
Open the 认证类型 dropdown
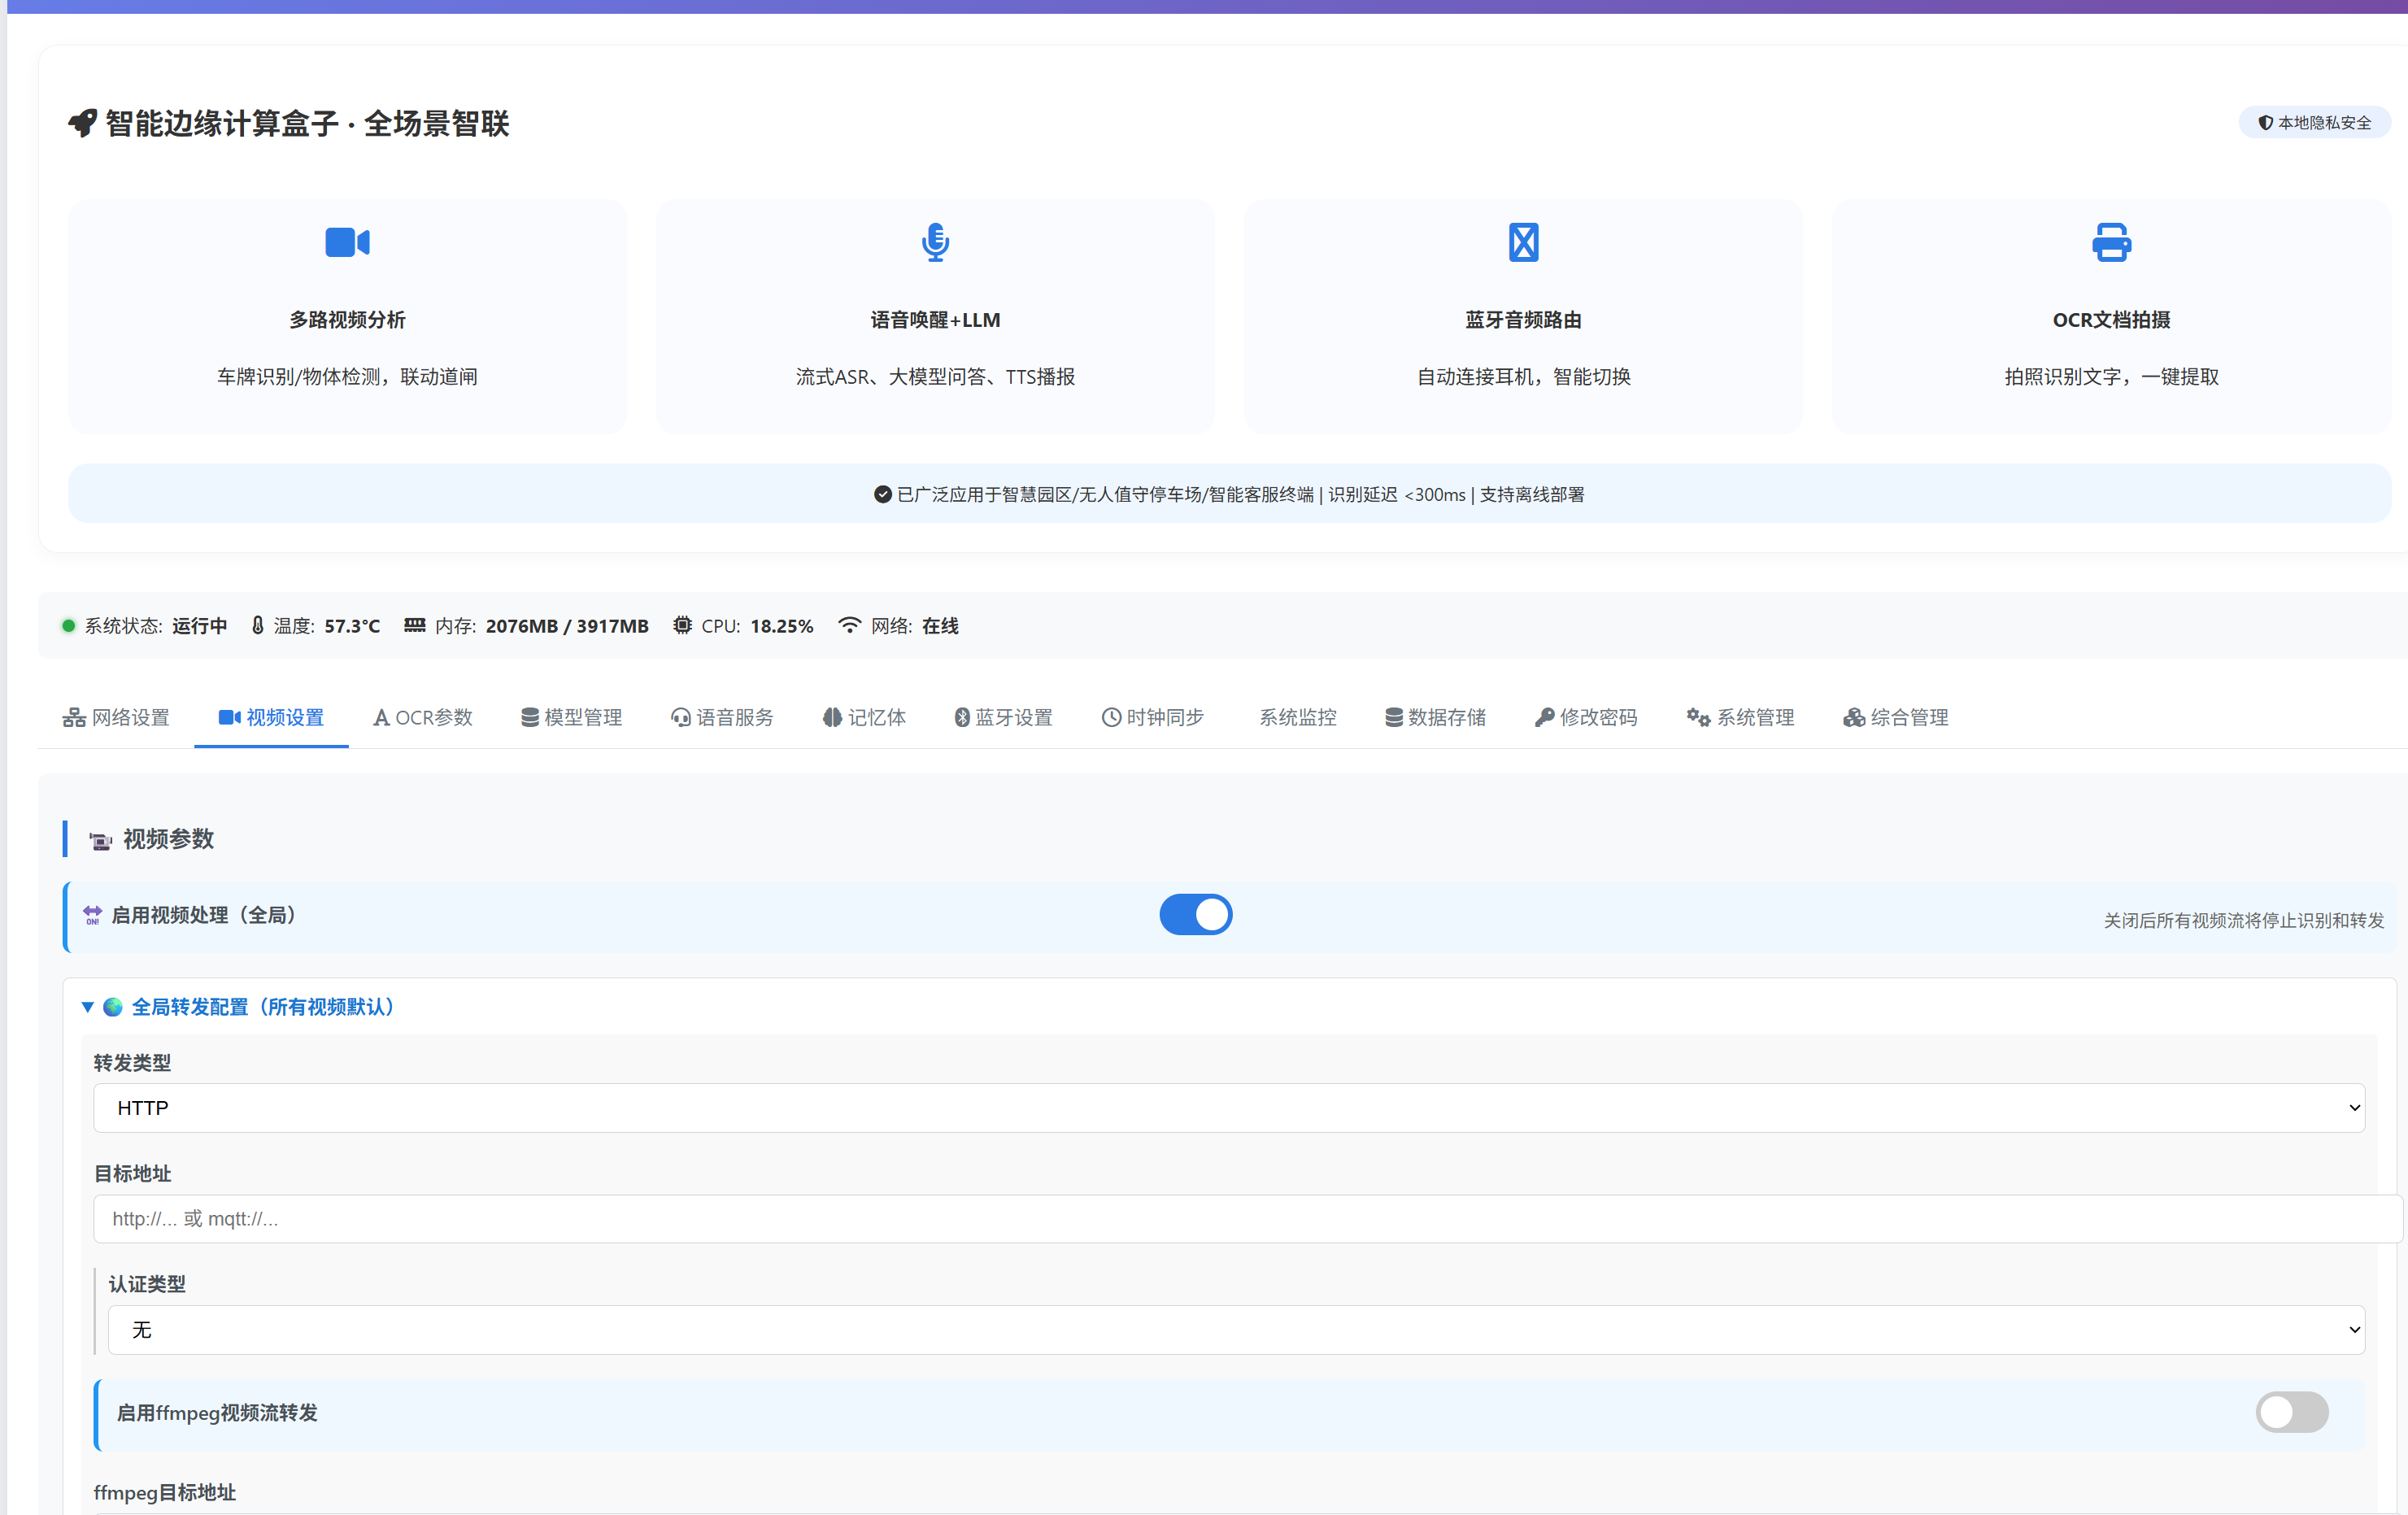1235,1330
